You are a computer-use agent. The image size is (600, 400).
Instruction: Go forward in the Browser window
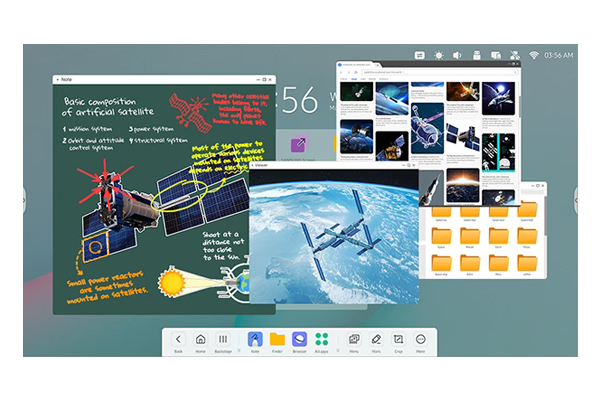[348, 72]
